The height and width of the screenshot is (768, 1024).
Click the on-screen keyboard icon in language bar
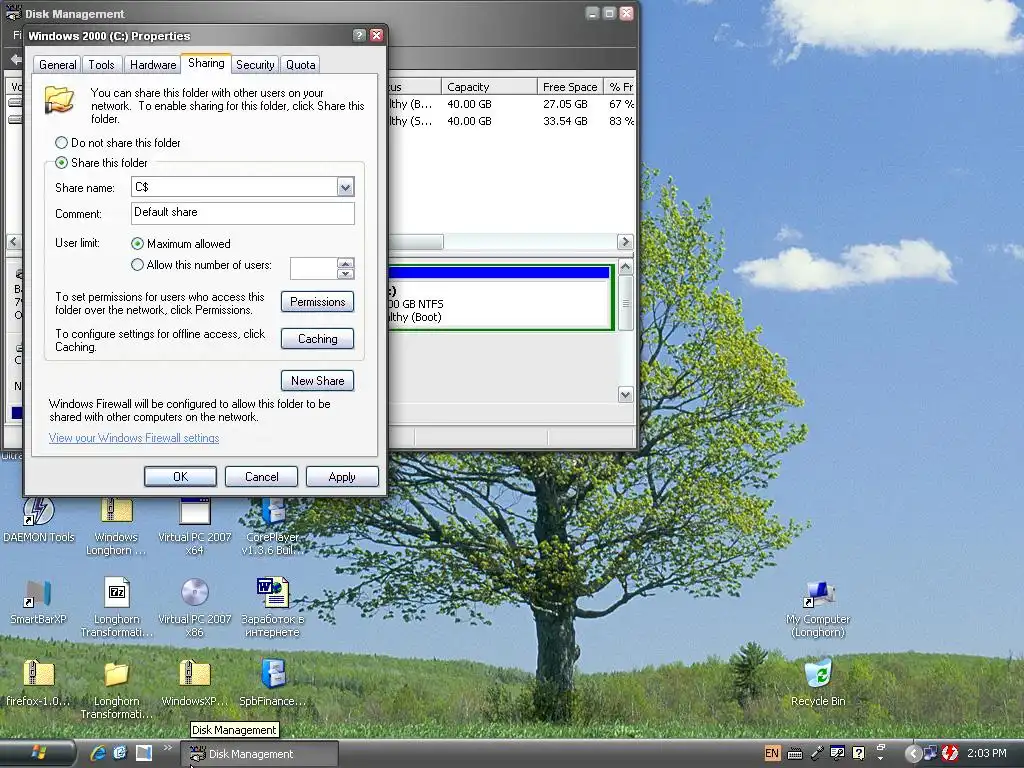(795, 754)
